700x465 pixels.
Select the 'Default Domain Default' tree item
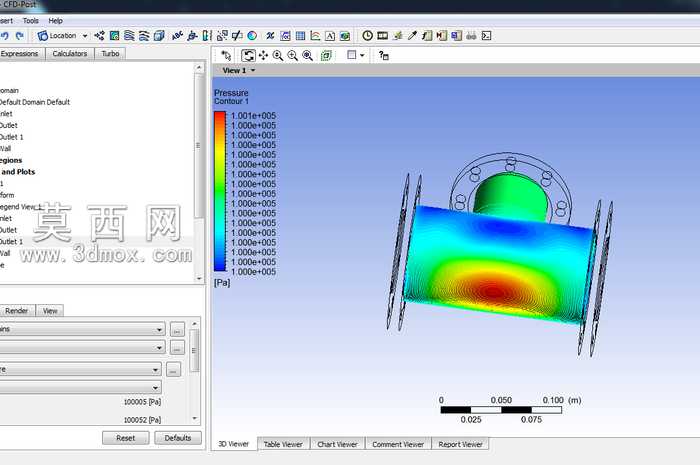pos(35,102)
